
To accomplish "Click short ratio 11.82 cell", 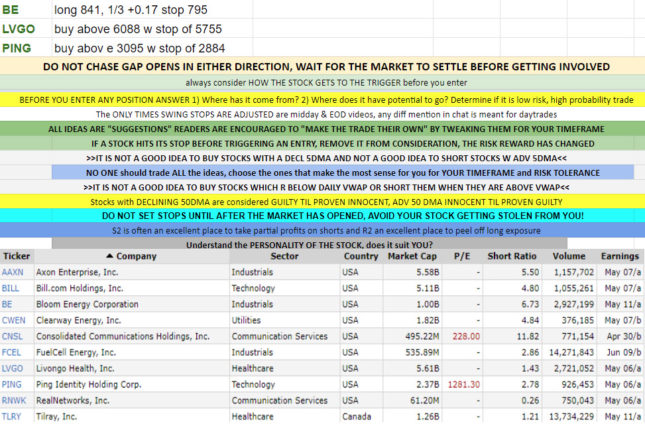I will 512,336.
